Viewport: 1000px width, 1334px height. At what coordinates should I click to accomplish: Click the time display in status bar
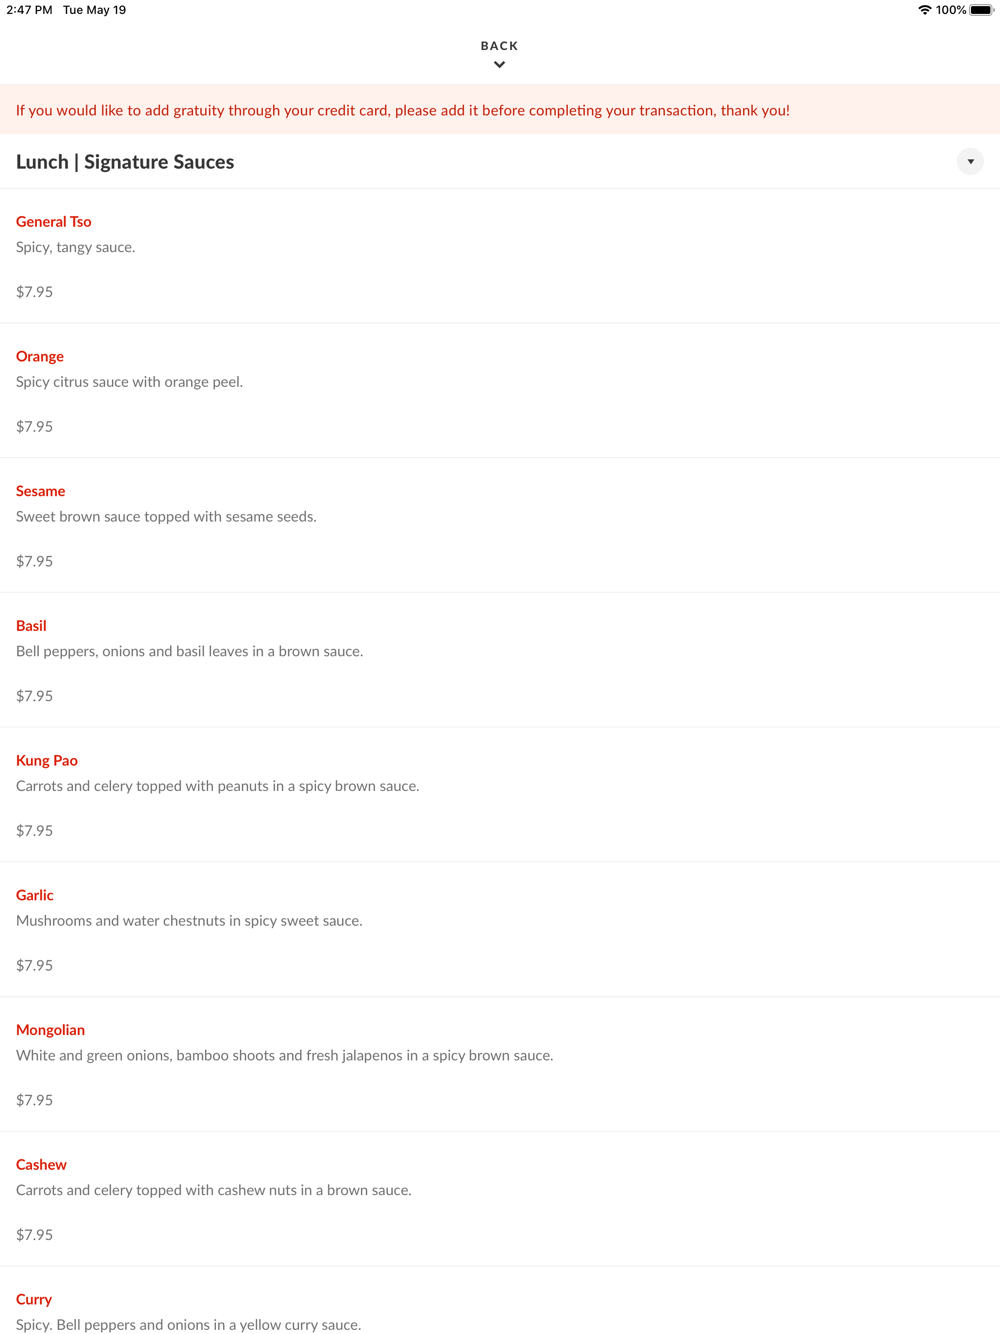(29, 10)
